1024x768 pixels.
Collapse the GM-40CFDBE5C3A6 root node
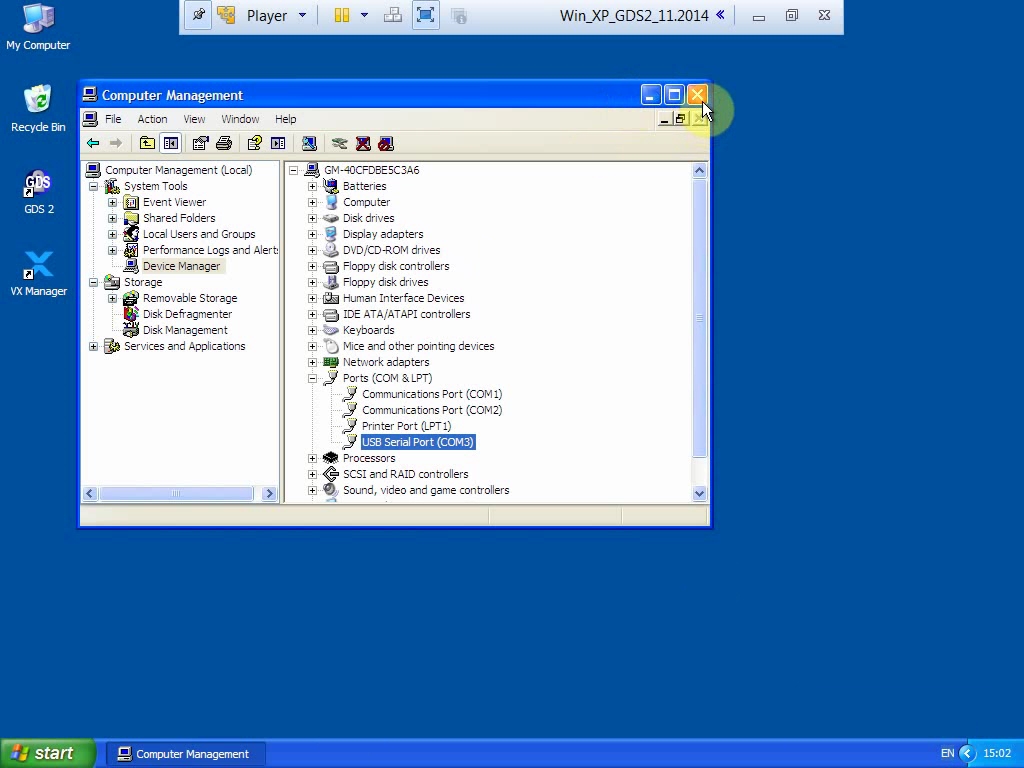coord(293,170)
